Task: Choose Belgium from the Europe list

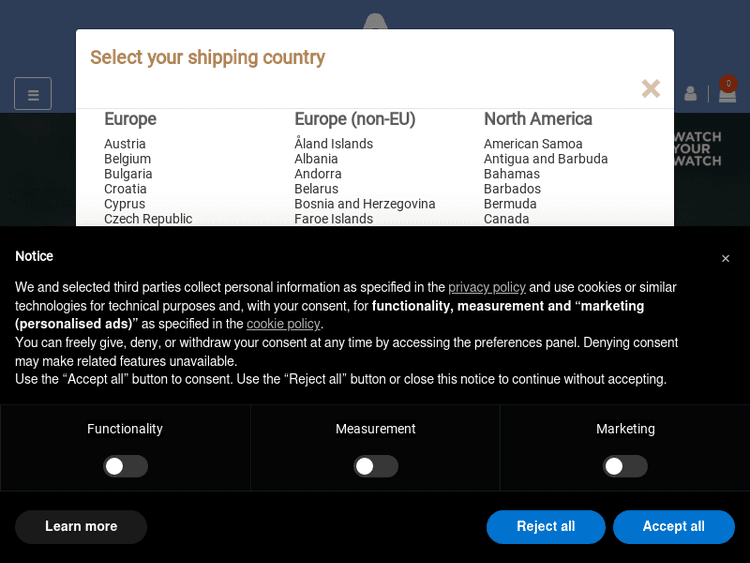Action: pos(128,159)
